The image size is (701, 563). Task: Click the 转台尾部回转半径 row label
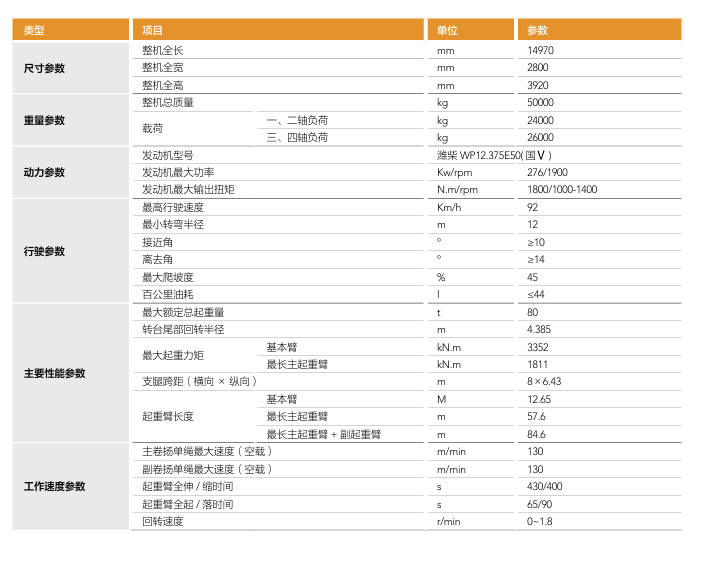pyautogui.click(x=183, y=330)
